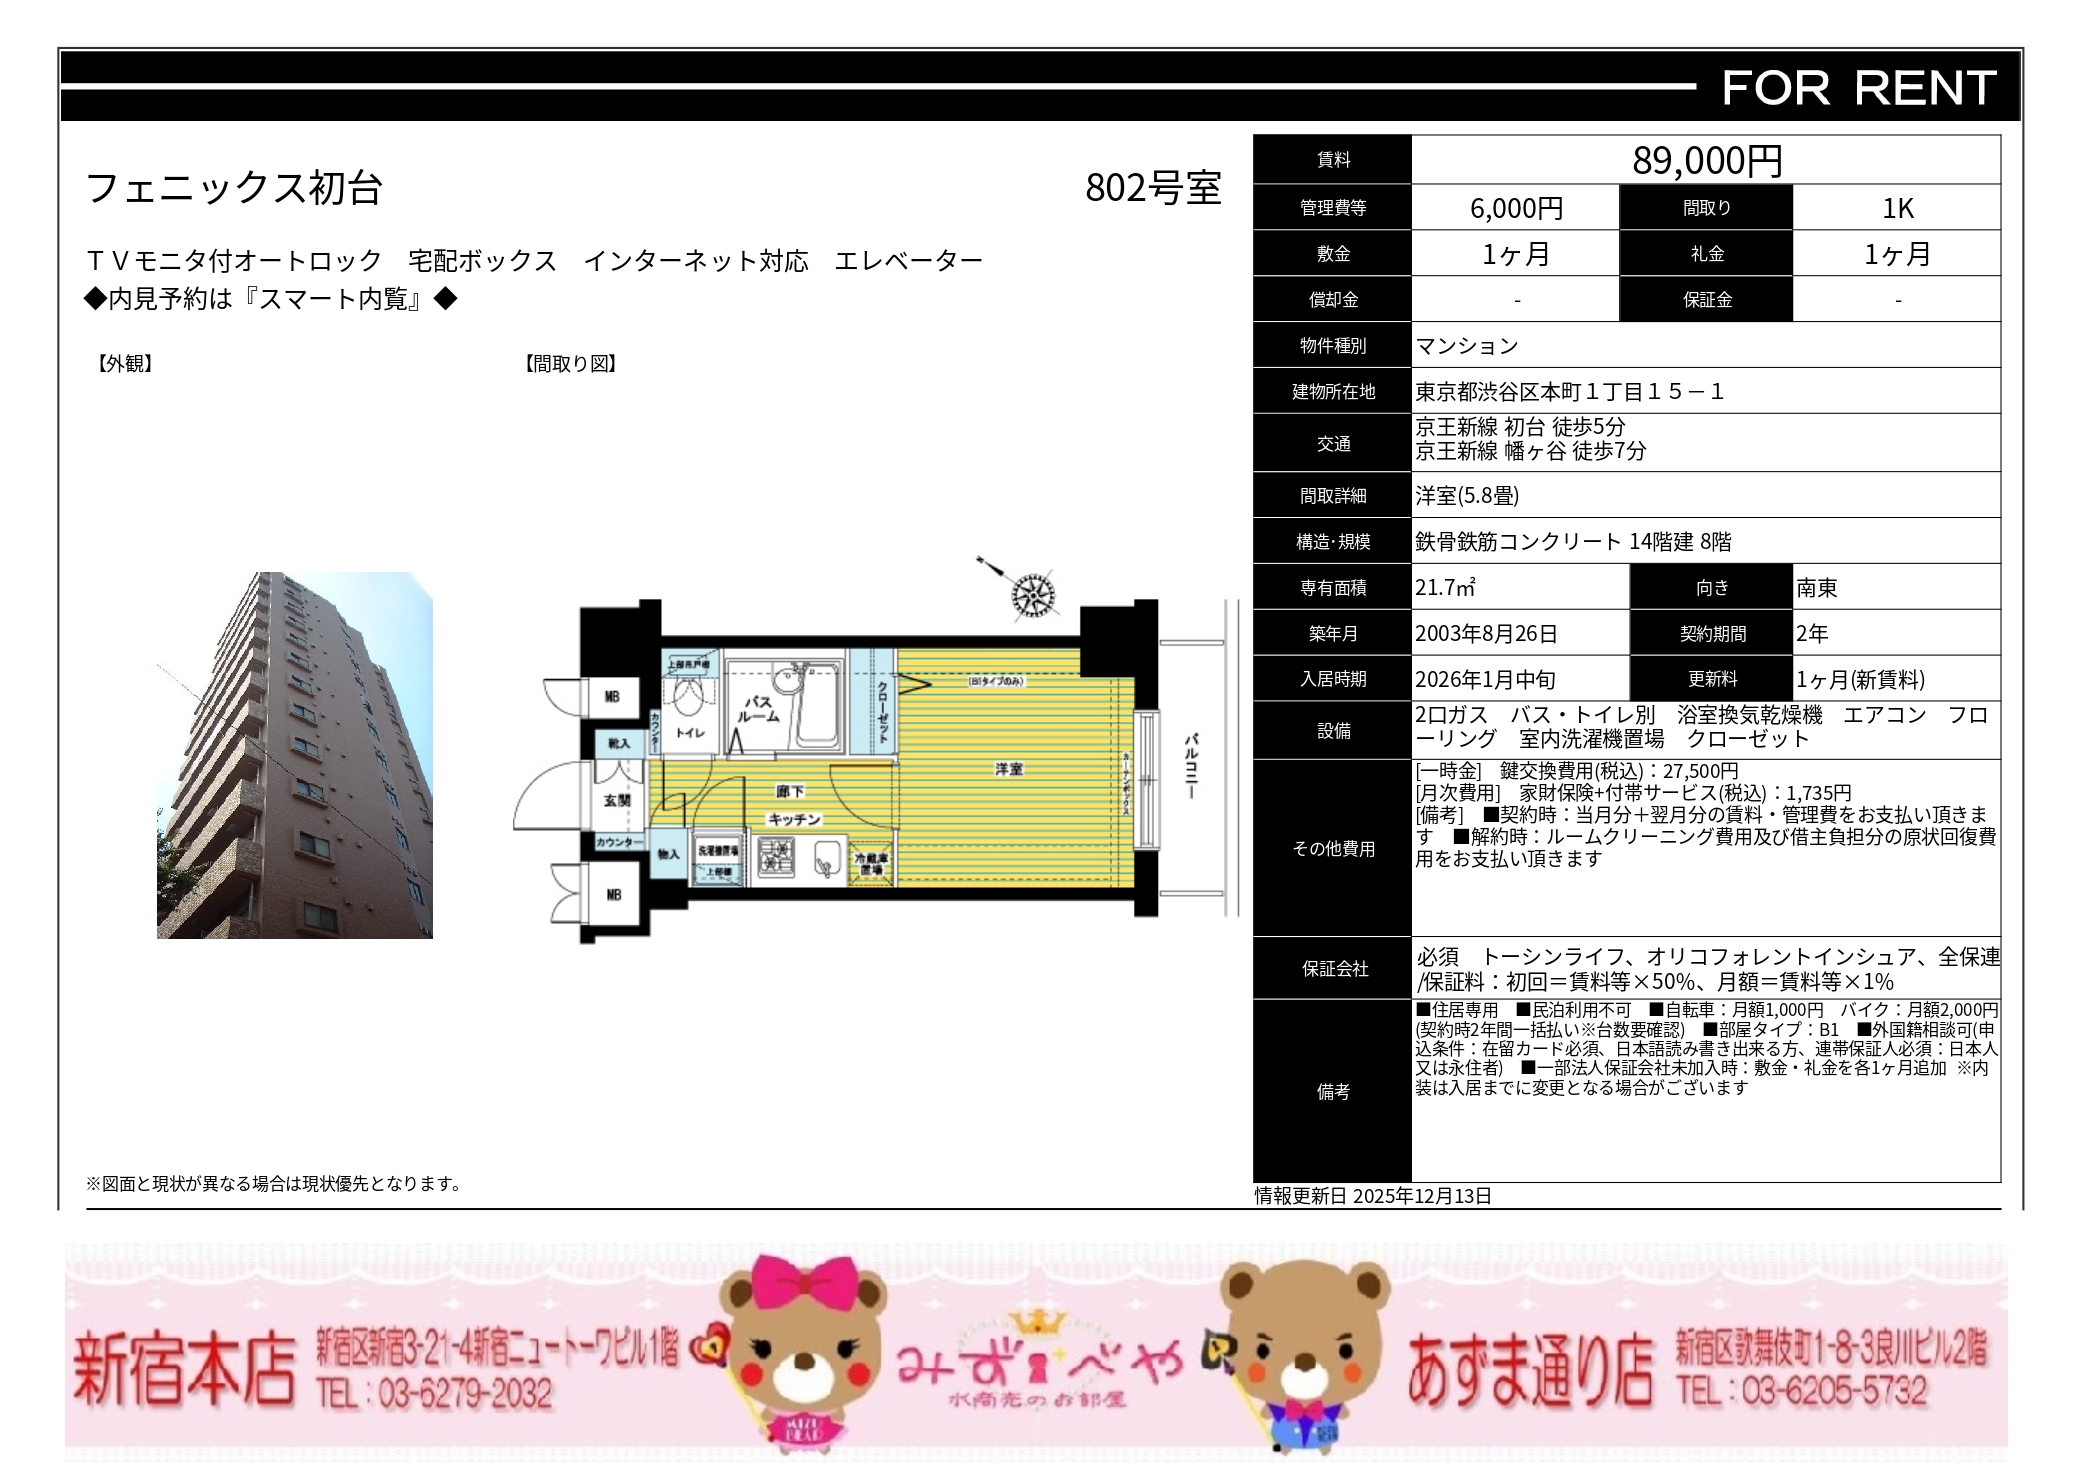Click the toilet symbol in floor plan
Screen dimensions: 2088x1478
pos(688,697)
